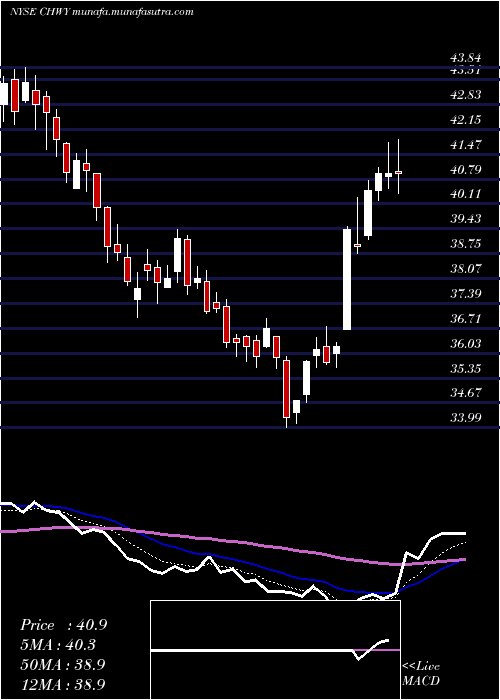This screenshot has width=500, height=700.
Task: Select the 43.84 price axis label
Action: click(466, 58)
